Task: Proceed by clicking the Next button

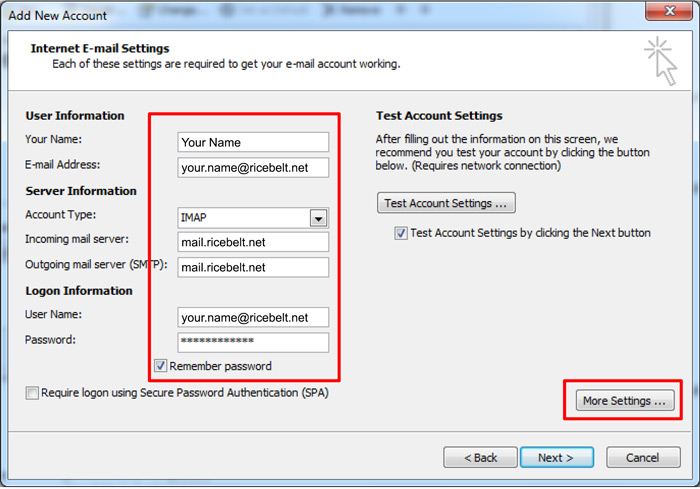Action: coord(556,458)
